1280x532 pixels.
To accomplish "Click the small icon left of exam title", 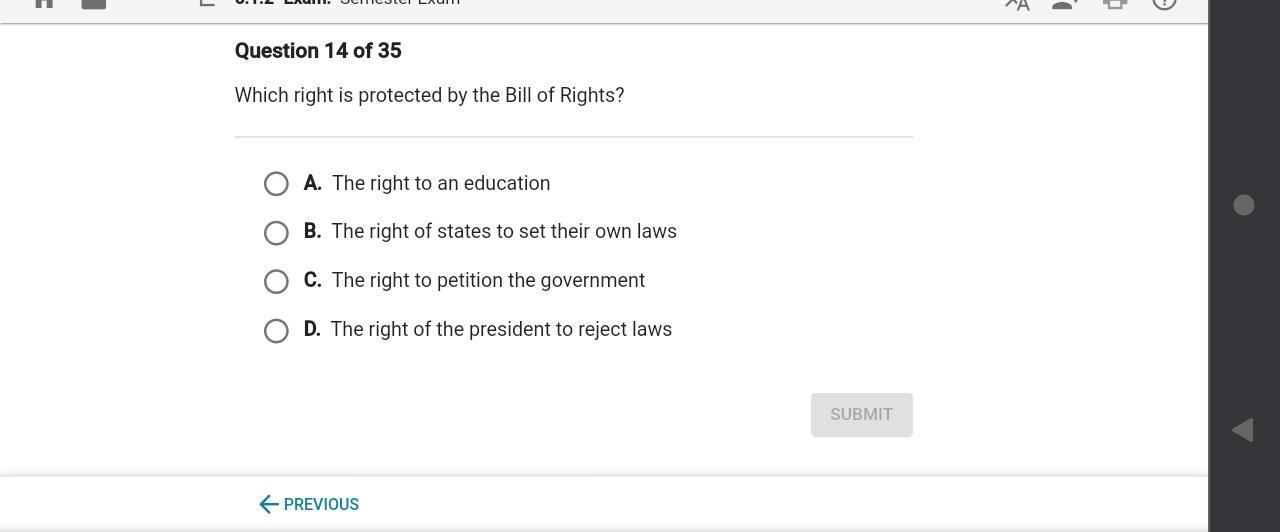I will (x=207, y=3).
